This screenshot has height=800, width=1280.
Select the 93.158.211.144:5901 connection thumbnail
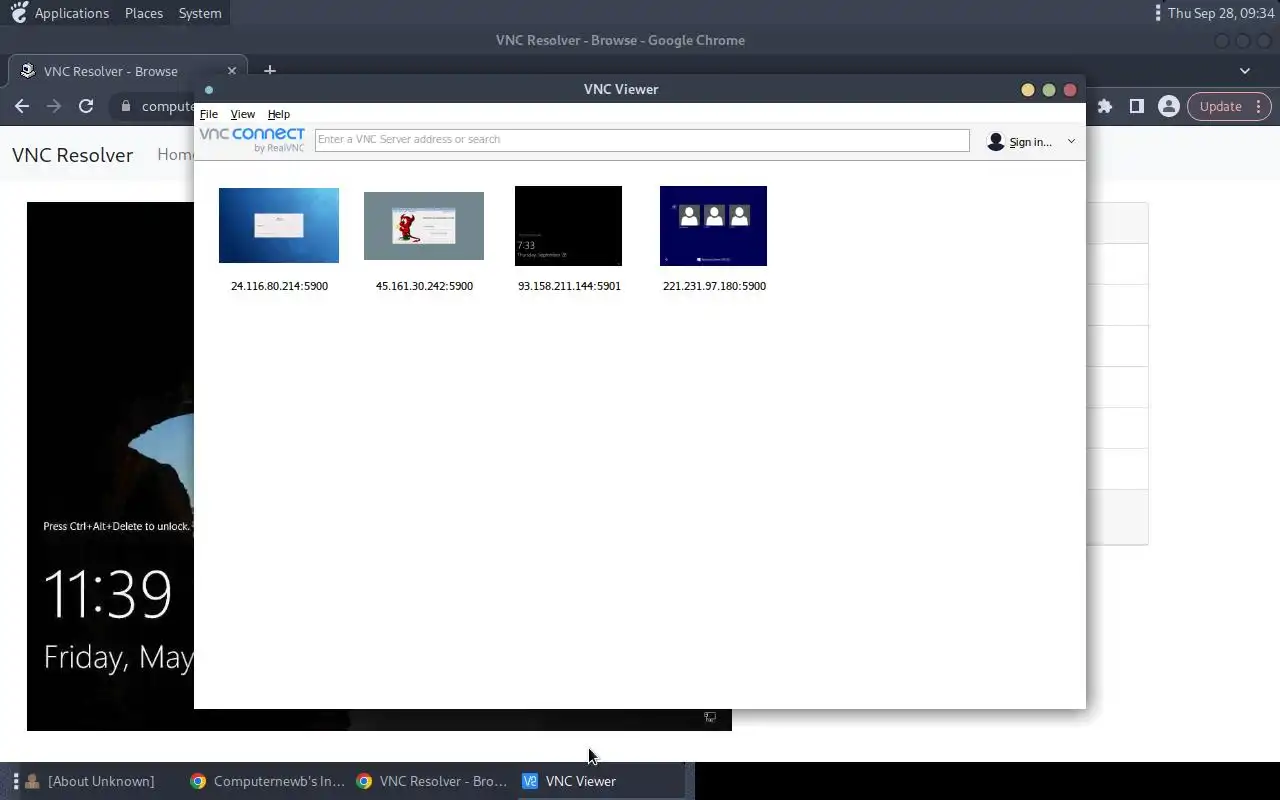point(568,226)
